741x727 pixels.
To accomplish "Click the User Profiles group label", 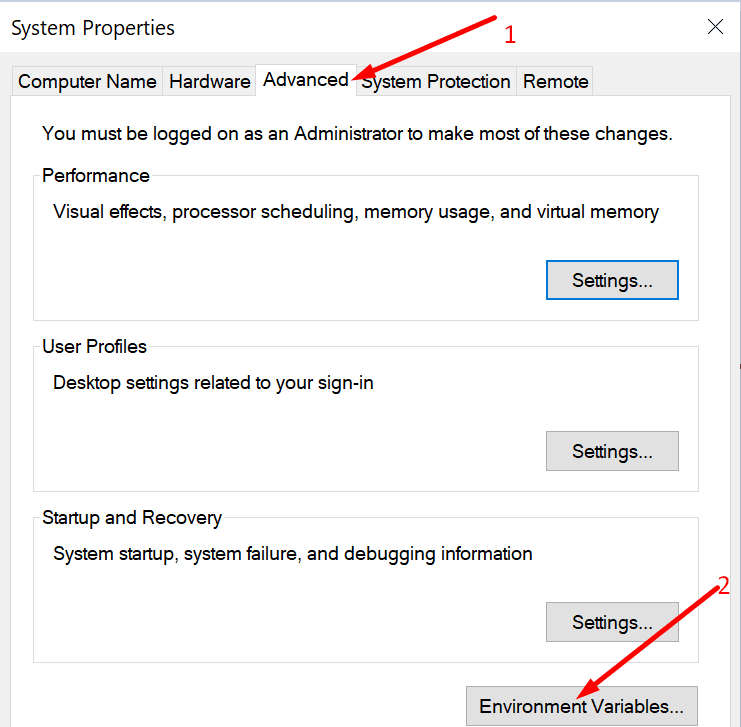I will (94, 346).
